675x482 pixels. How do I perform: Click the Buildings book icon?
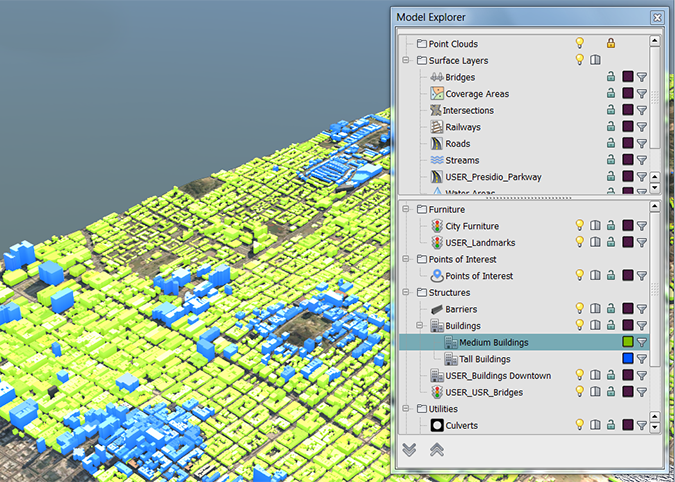pos(595,325)
